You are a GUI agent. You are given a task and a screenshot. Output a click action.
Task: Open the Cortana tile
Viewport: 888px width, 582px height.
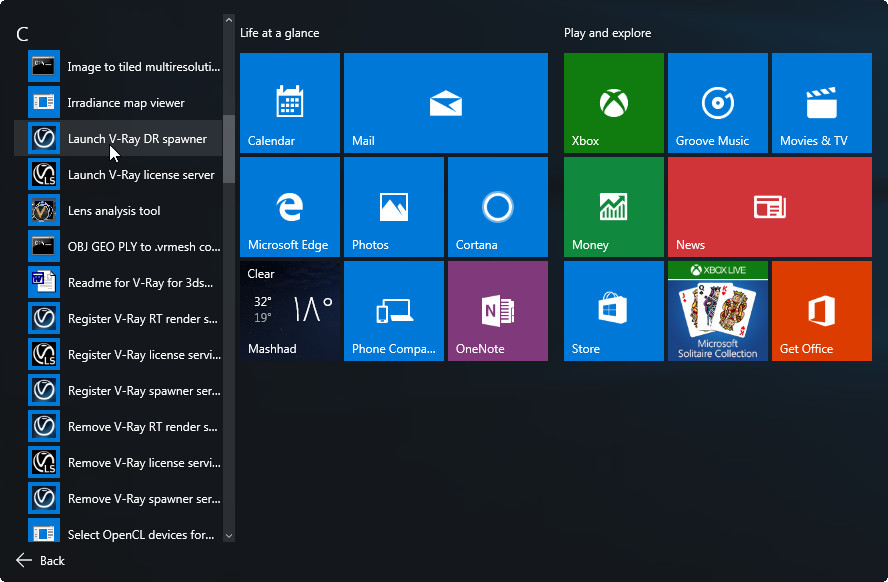pos(498,207)
